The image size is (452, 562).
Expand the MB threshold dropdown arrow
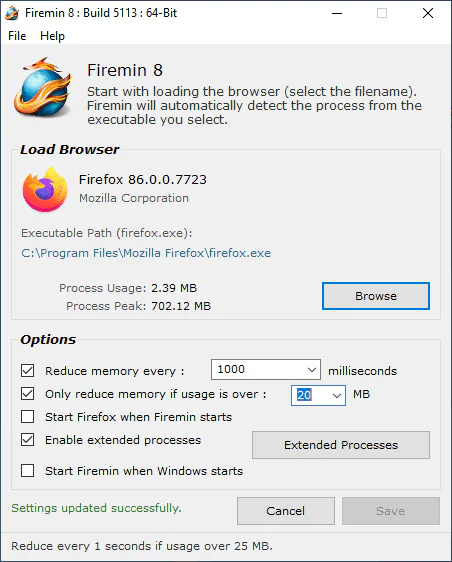tap(337, 396)
